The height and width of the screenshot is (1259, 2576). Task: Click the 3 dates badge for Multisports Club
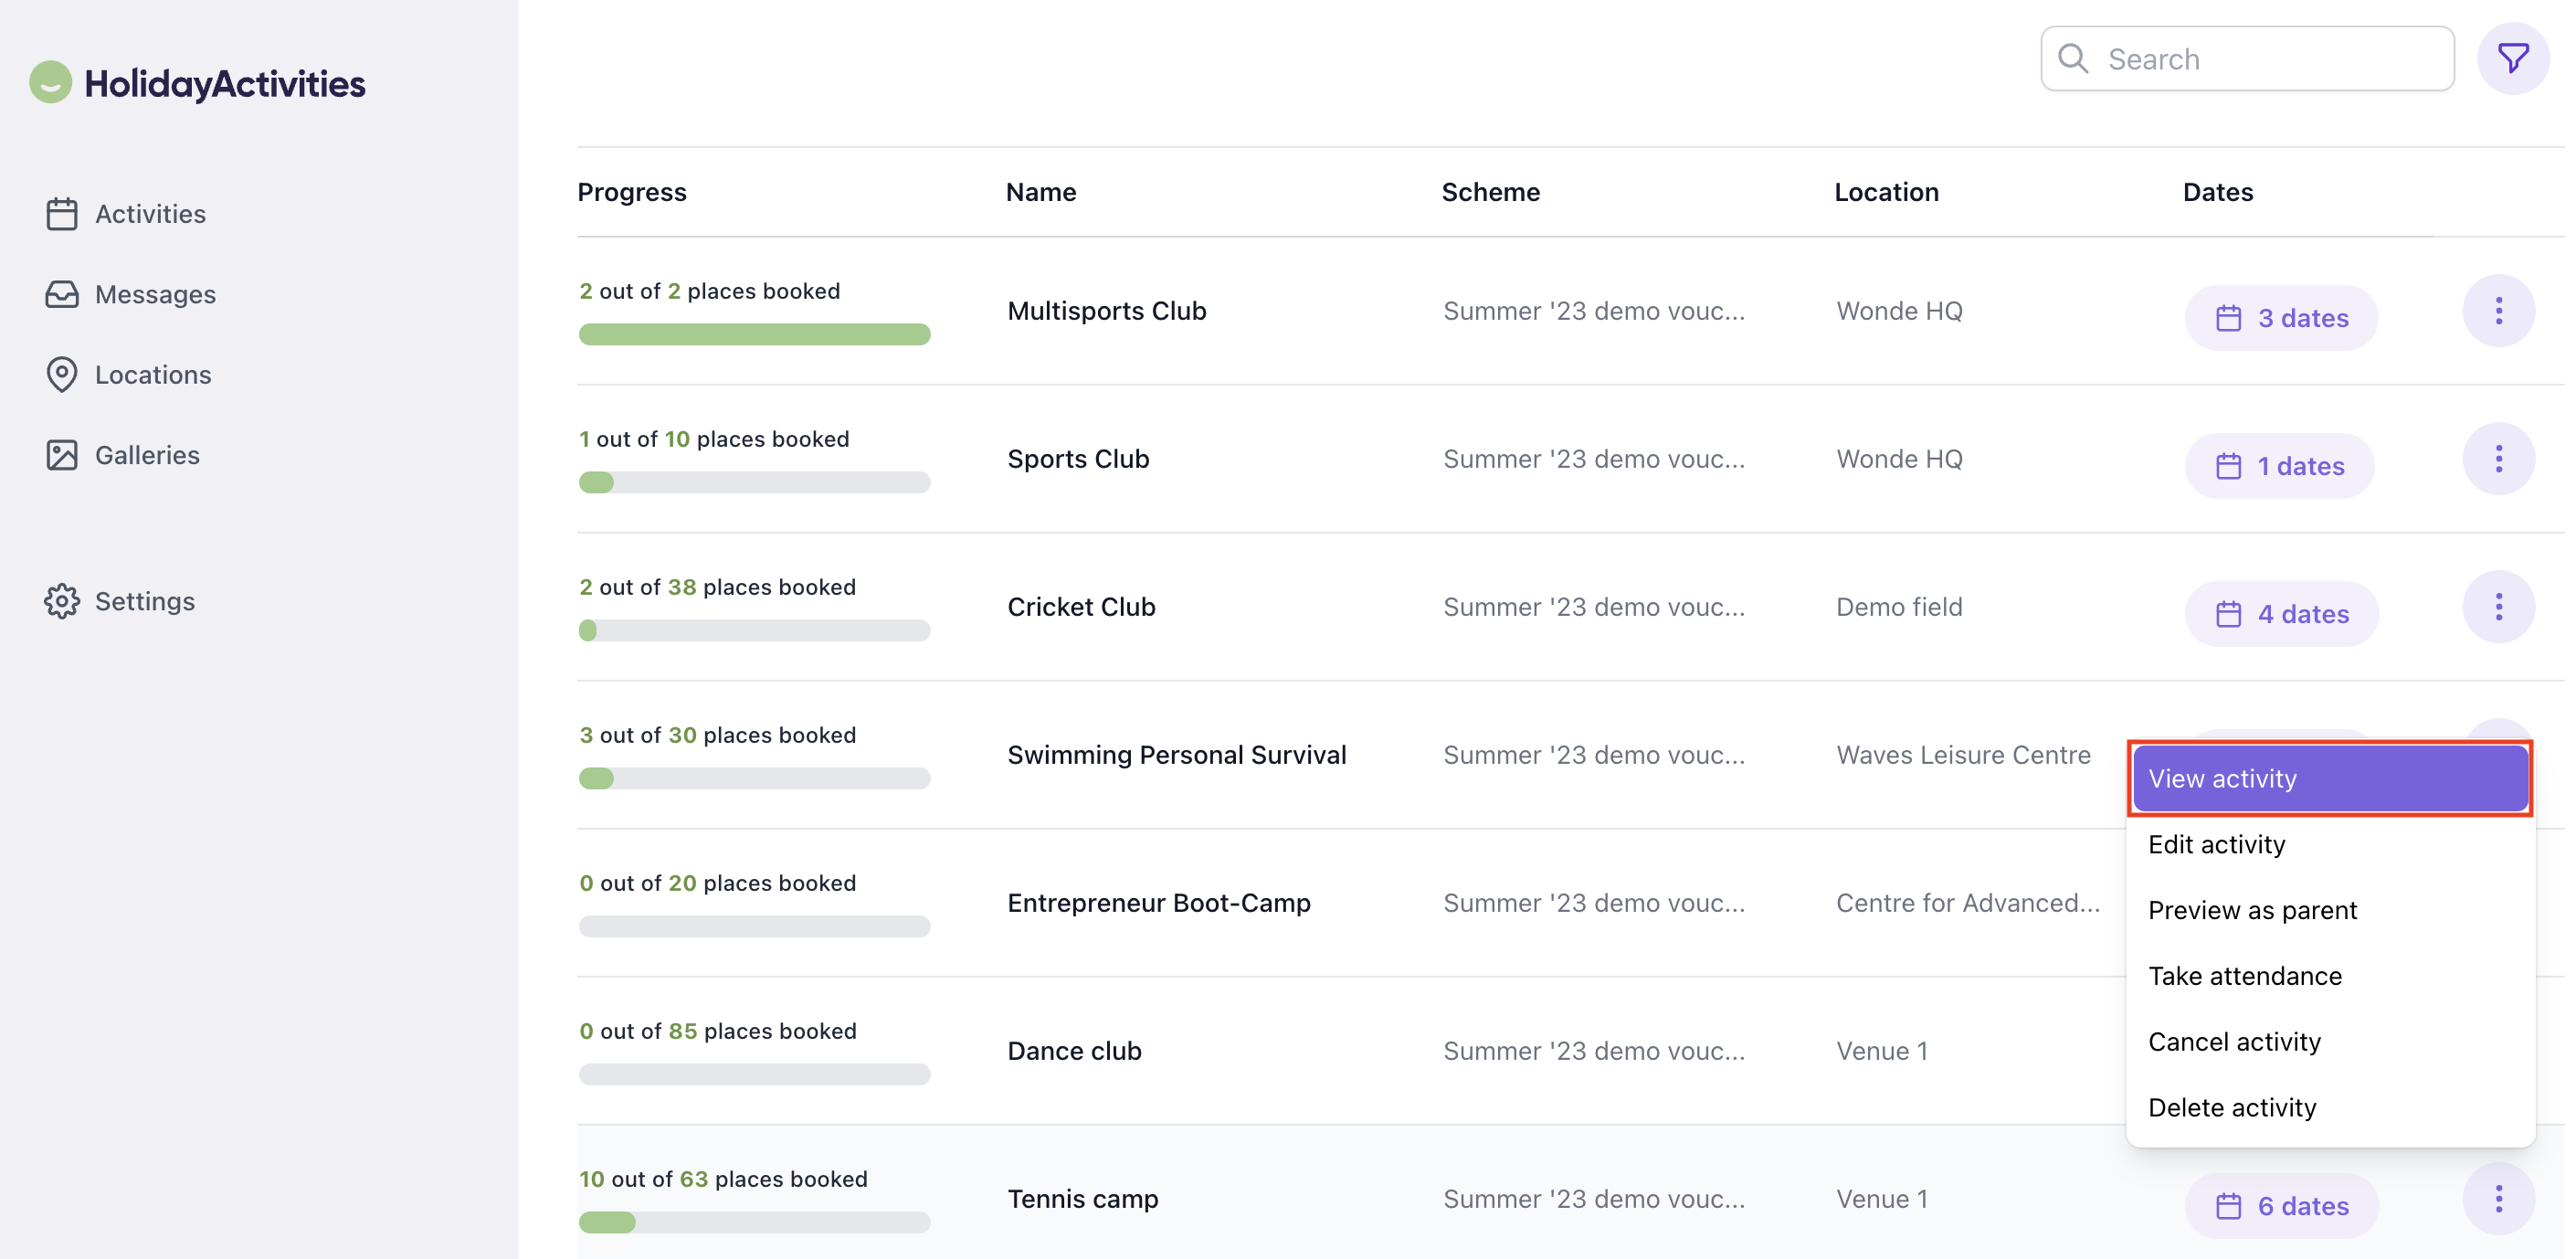2281,318
